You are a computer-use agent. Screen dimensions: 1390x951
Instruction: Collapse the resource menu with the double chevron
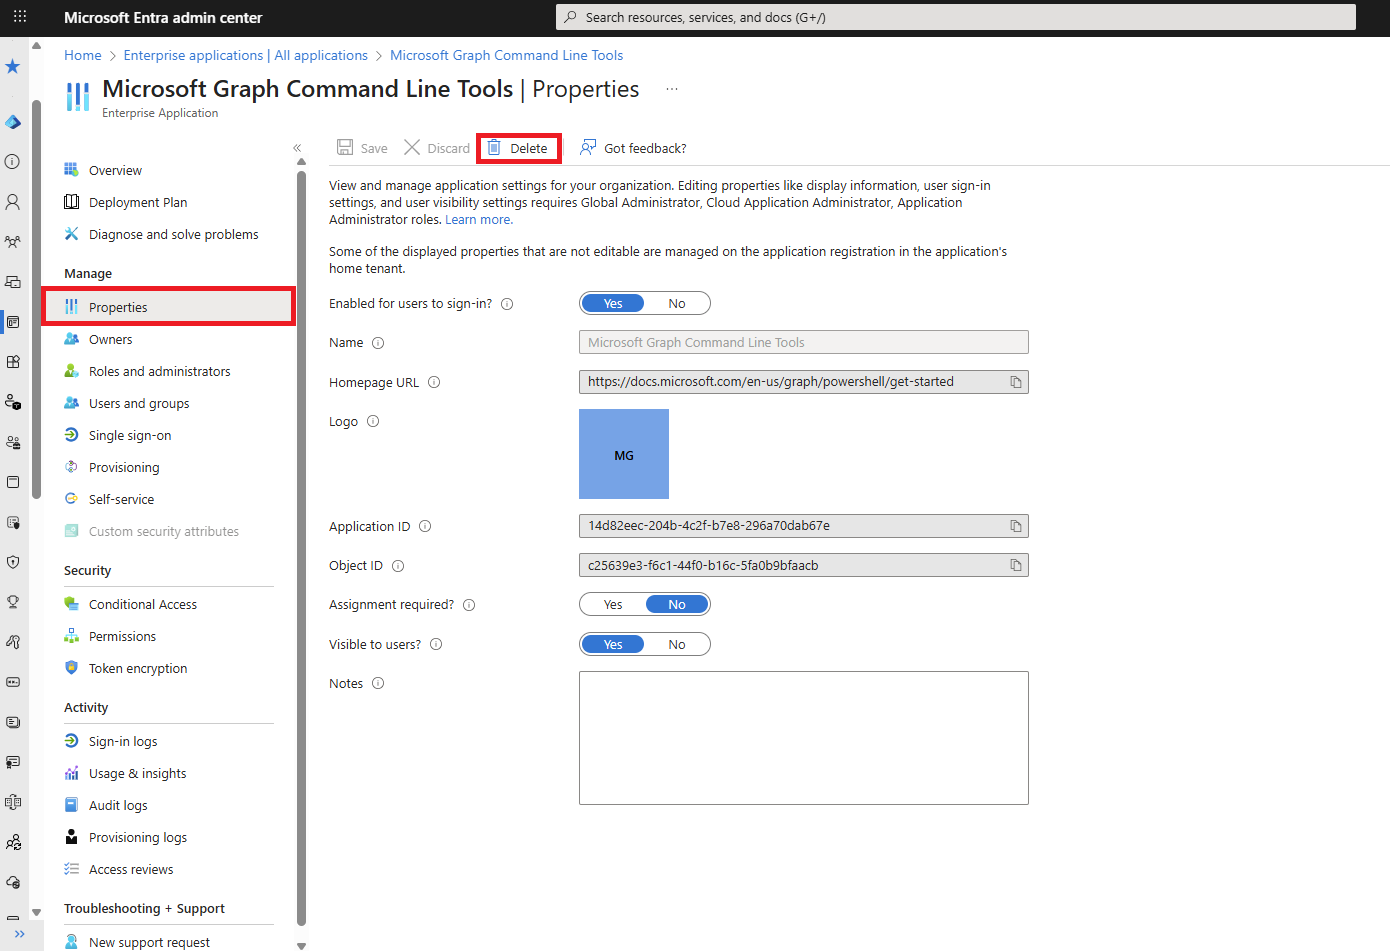tap(297, 148)
